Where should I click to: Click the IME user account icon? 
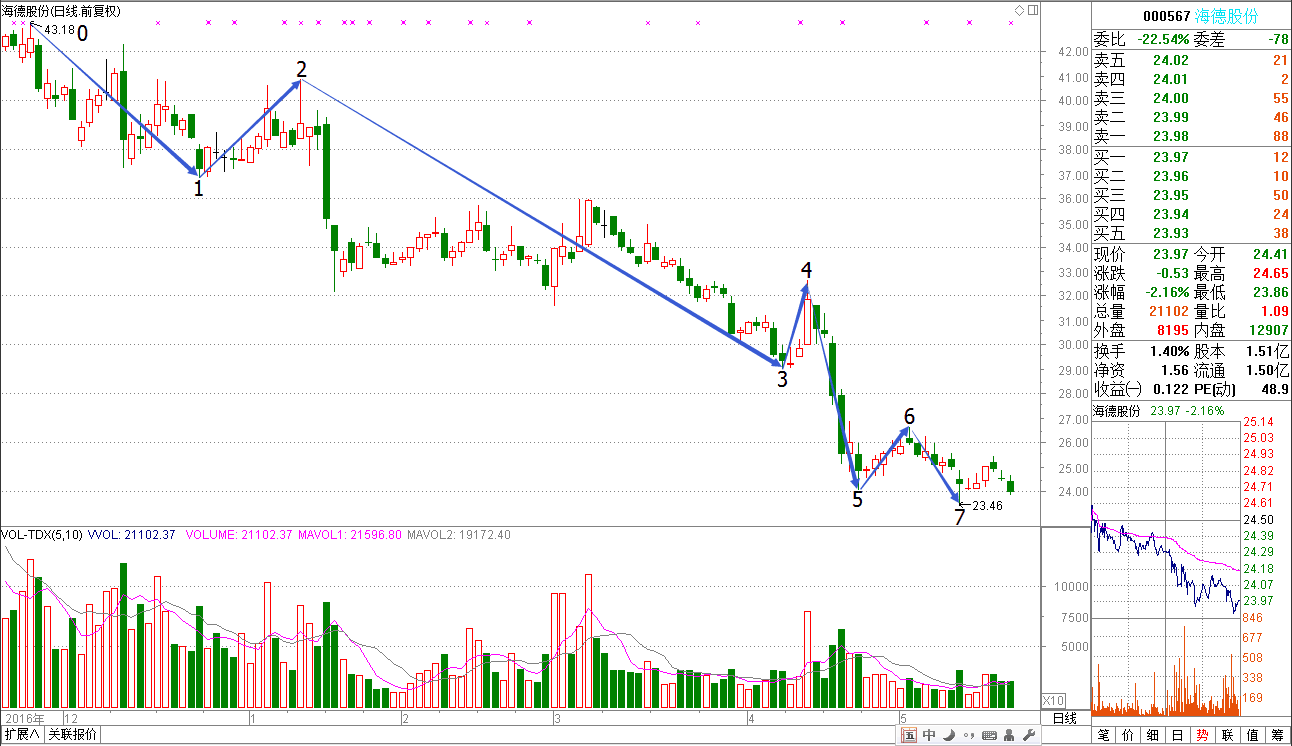coord(1008,736)
